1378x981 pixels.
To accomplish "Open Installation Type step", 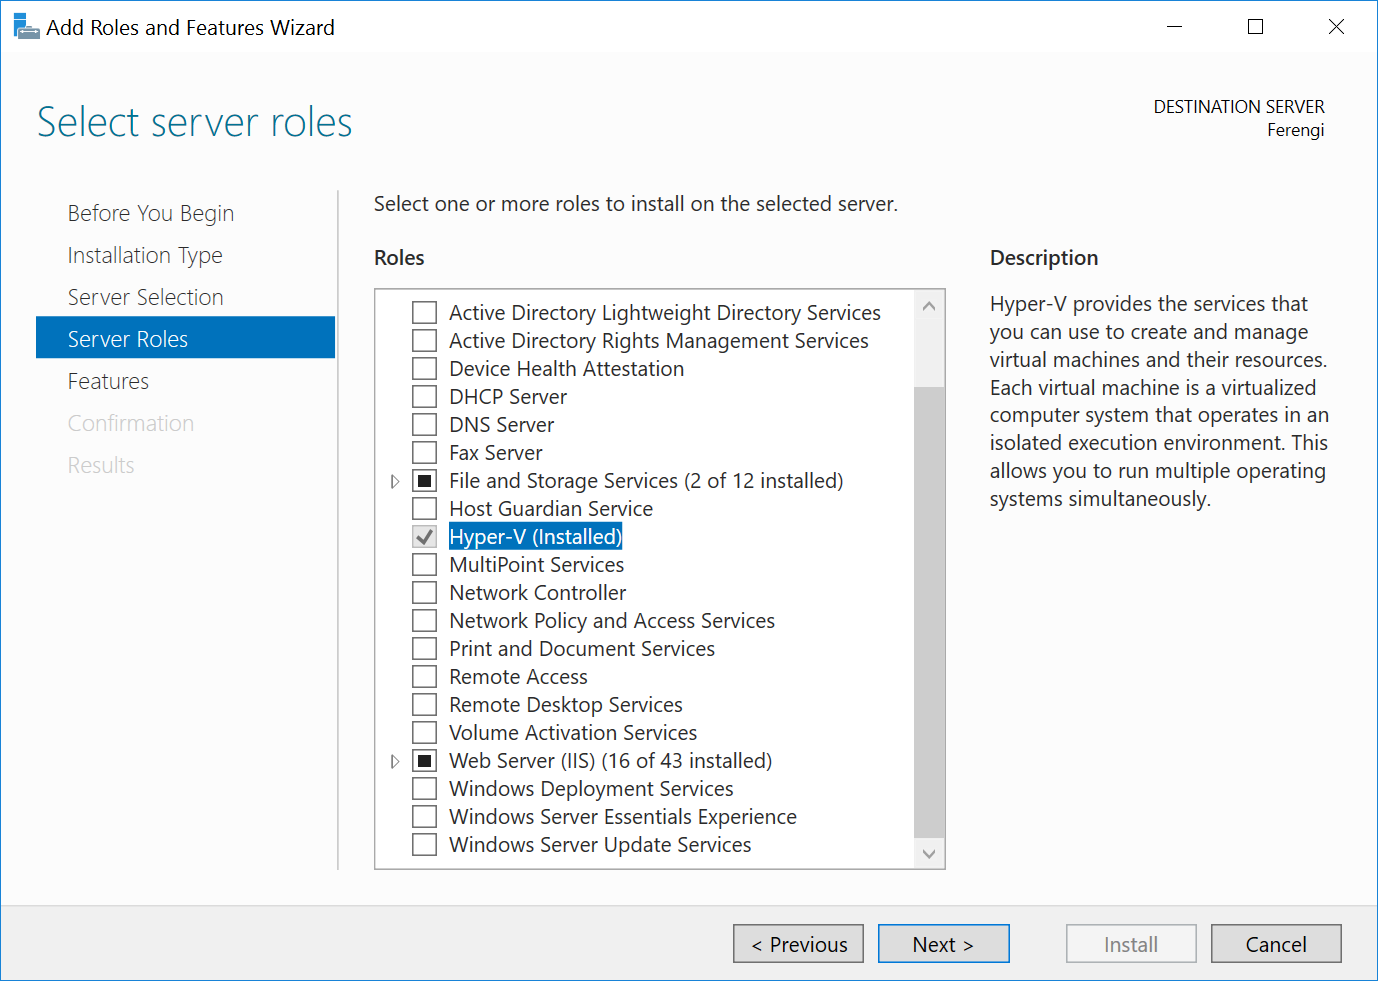I will pos(145,255).
